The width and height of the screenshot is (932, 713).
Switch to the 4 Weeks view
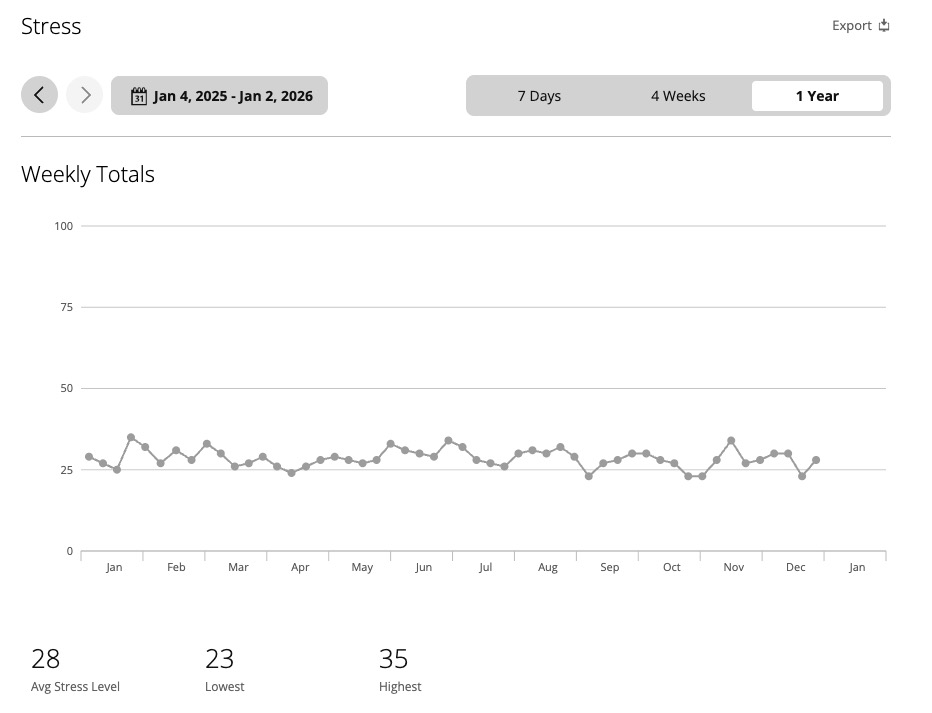point(678,96)
